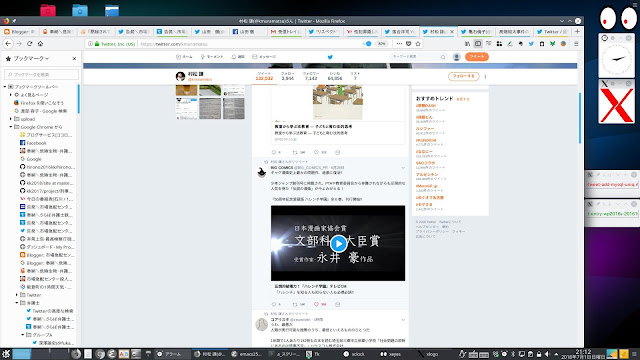This screenshot has width=640, height=360.
Task: Save page to Pocket icon
Action: [409, 44]
